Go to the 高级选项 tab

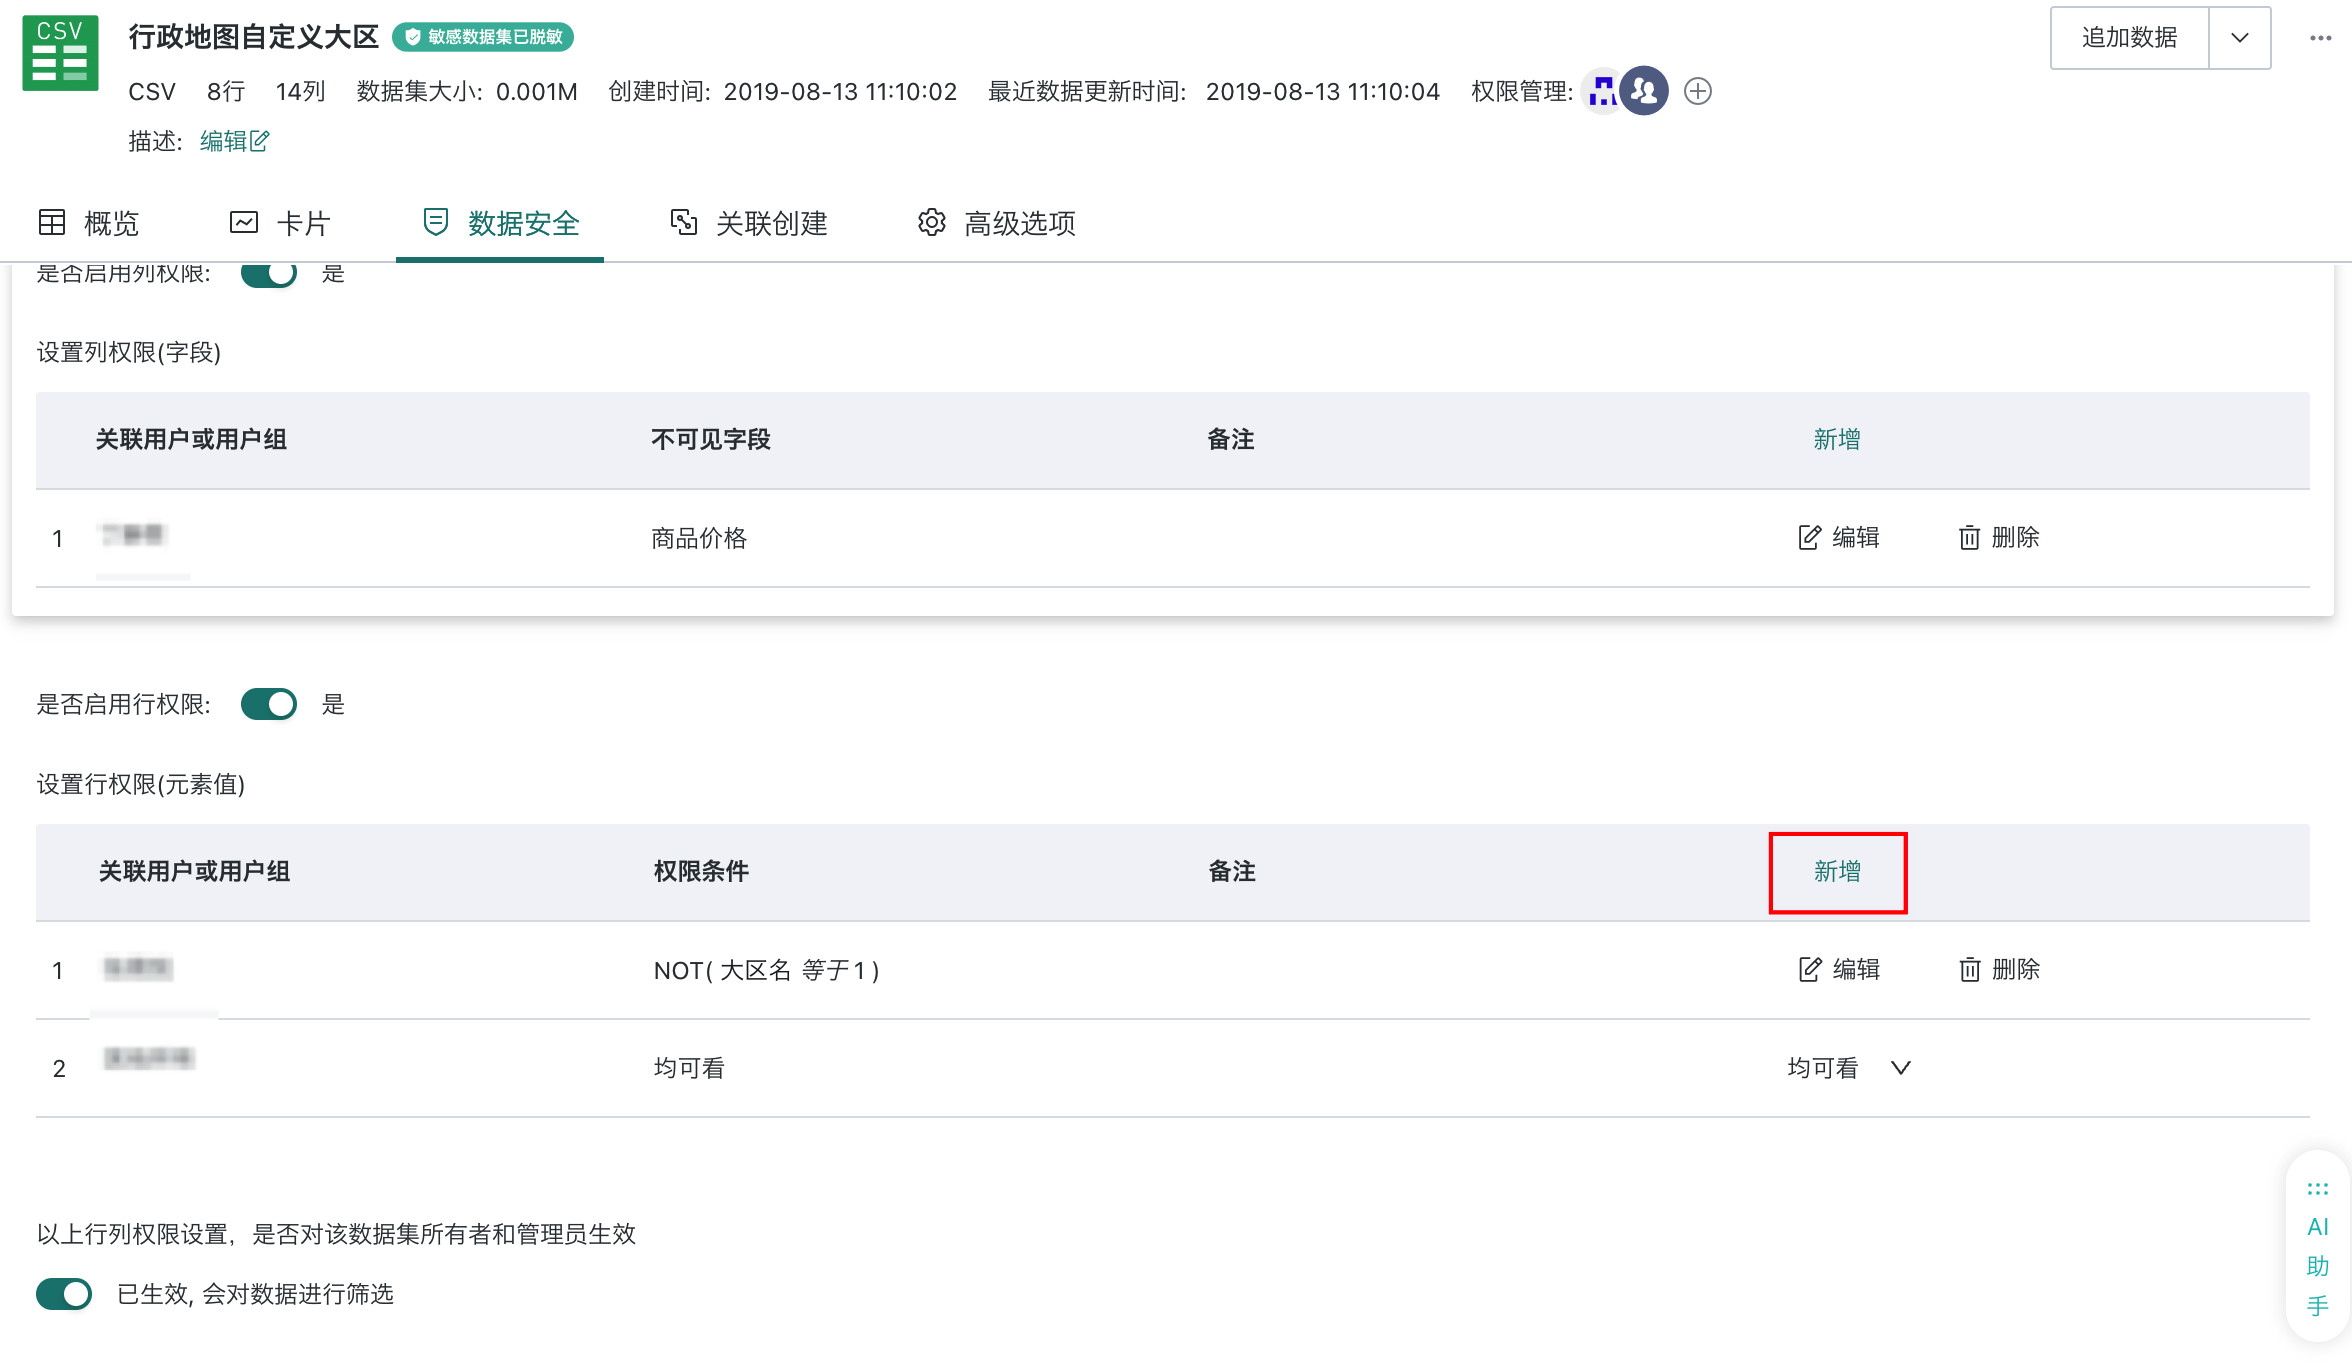[996, 223]
